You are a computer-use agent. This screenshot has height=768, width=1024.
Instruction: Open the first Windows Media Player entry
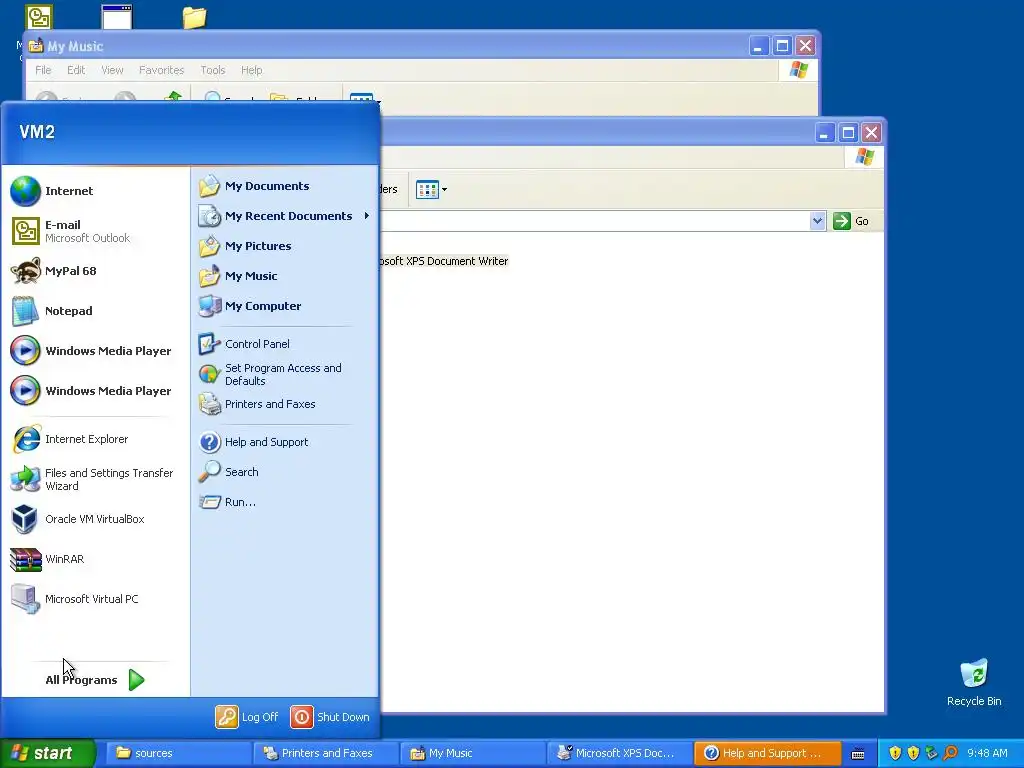95,351
